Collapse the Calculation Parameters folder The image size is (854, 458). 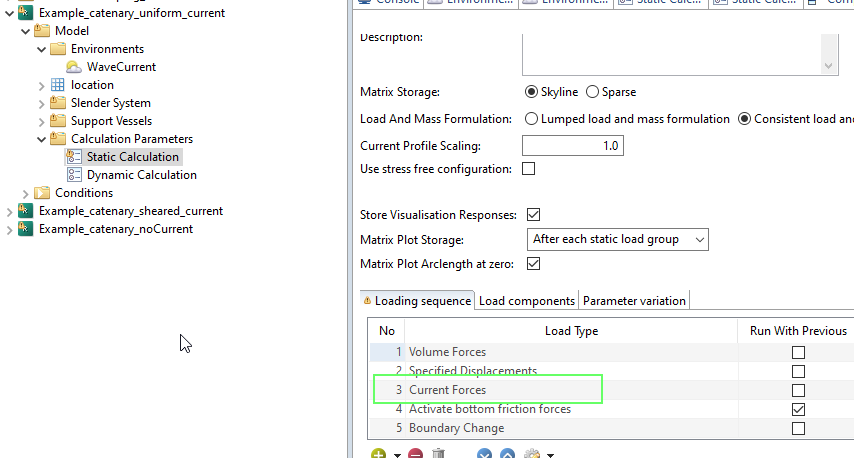pos(42,139)
